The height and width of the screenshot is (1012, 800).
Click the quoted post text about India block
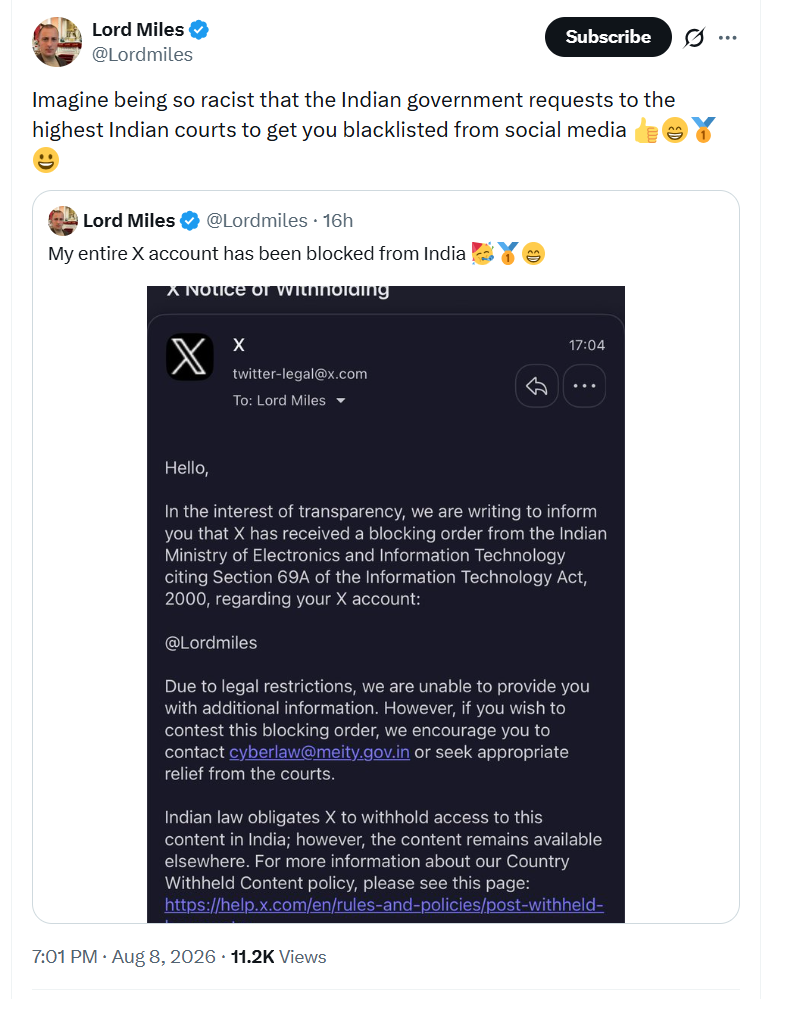pyautogui.click(x=257, y=254)
